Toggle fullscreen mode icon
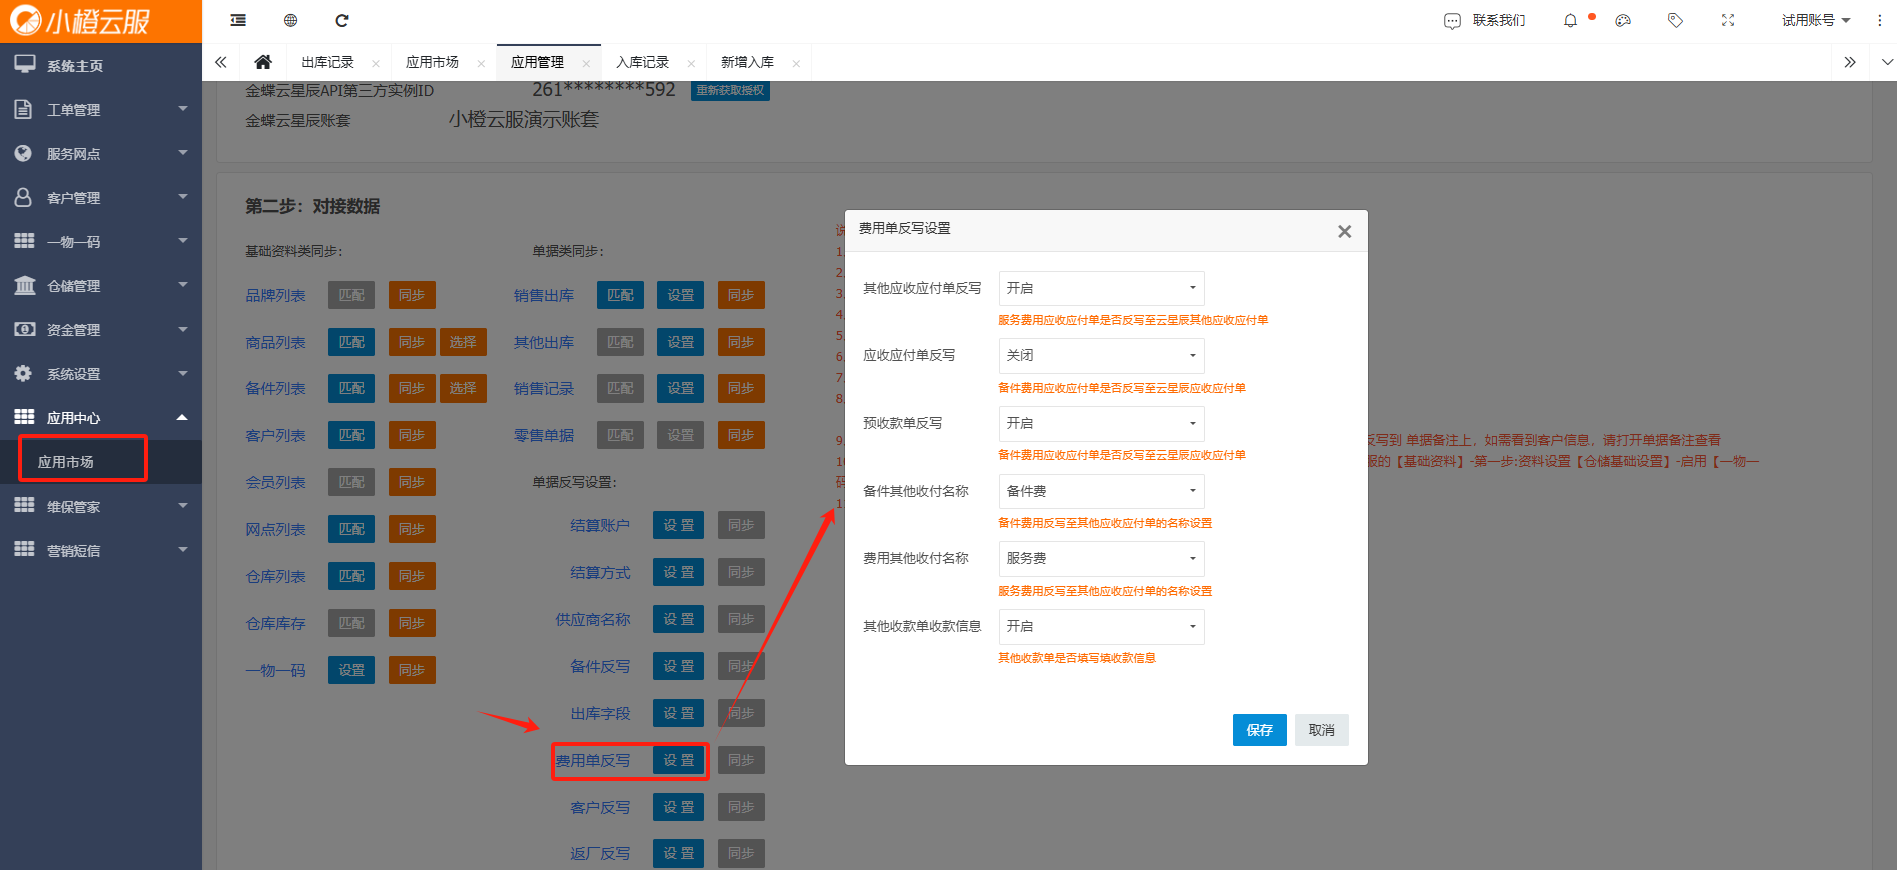Screen dimensions: 1897x870 tap(1727, 20)
